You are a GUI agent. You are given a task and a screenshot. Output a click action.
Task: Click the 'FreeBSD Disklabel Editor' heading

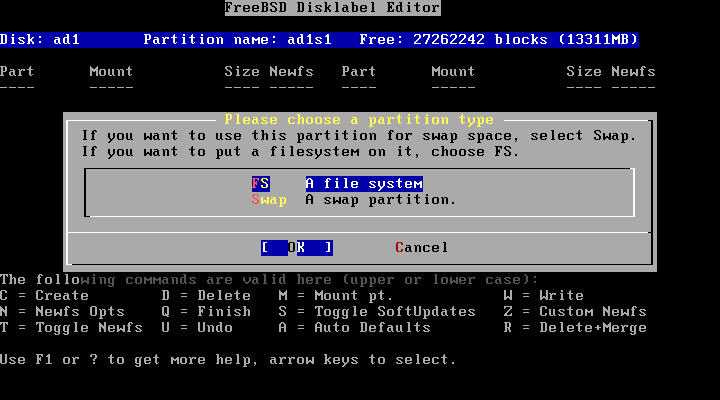[x=332, y=8]
